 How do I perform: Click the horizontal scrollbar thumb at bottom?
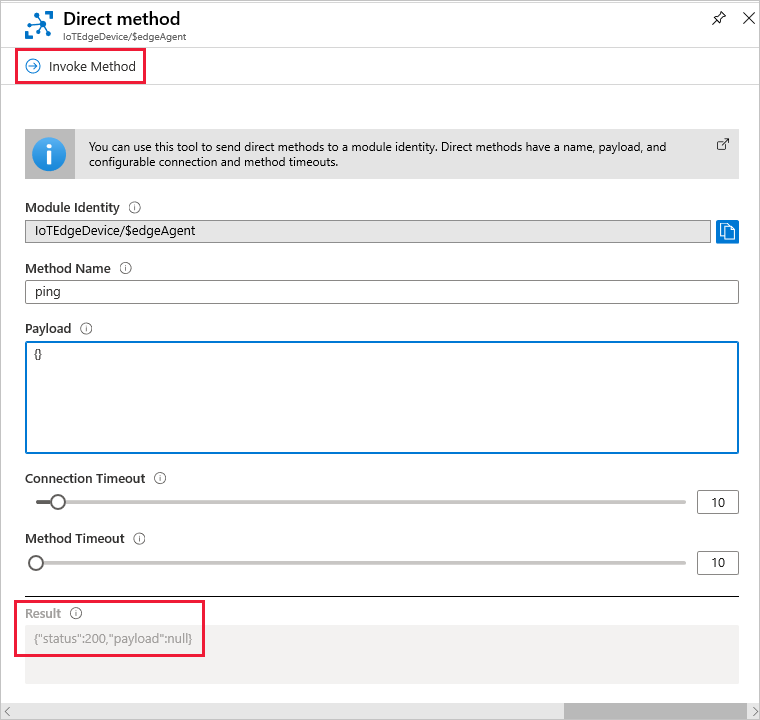(x=656, y=711)
